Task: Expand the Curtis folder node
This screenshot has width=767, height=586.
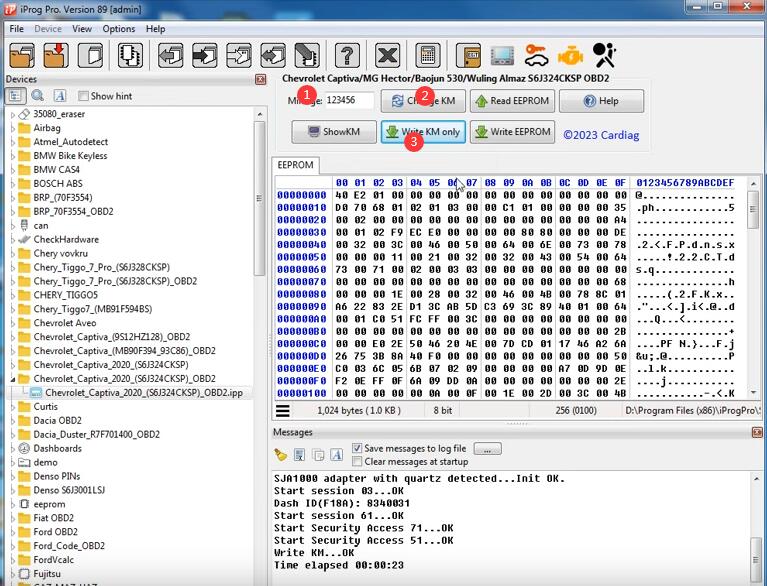Action: pos(13,407)
